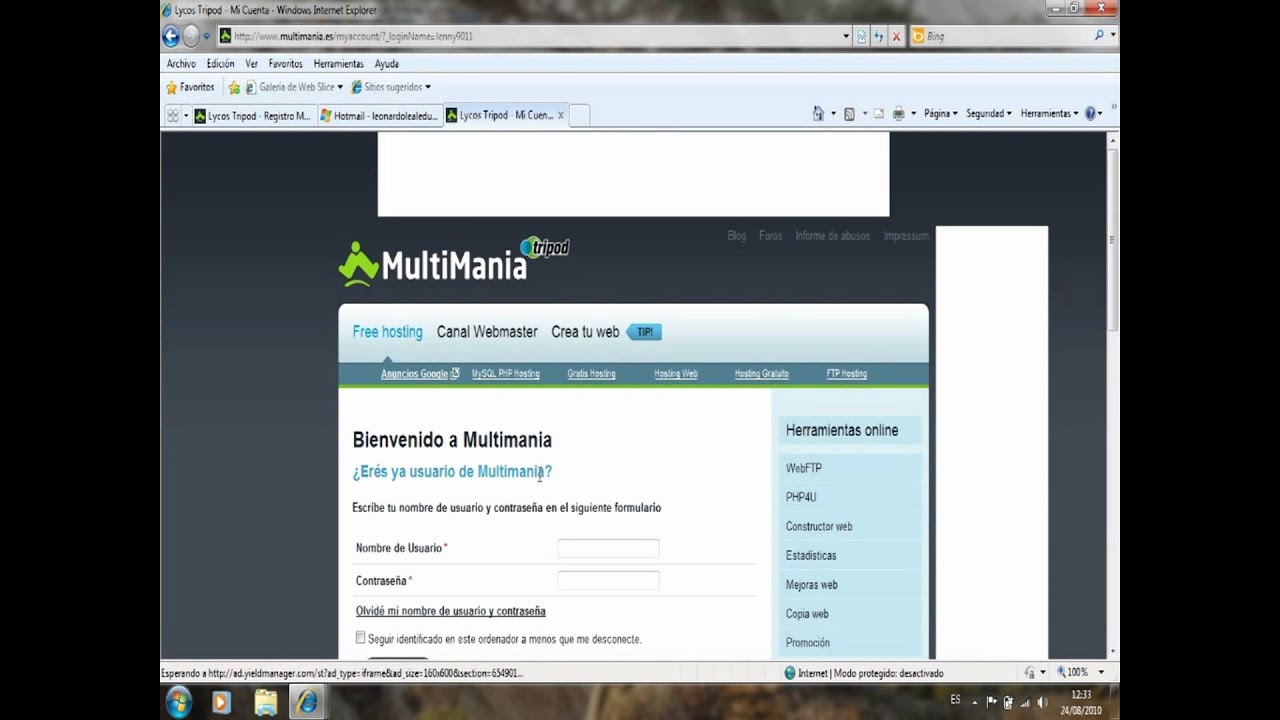Click the Windows Start orb
Screen dimensions: 1280x720
pyautogui.click(x=180, y=702)
